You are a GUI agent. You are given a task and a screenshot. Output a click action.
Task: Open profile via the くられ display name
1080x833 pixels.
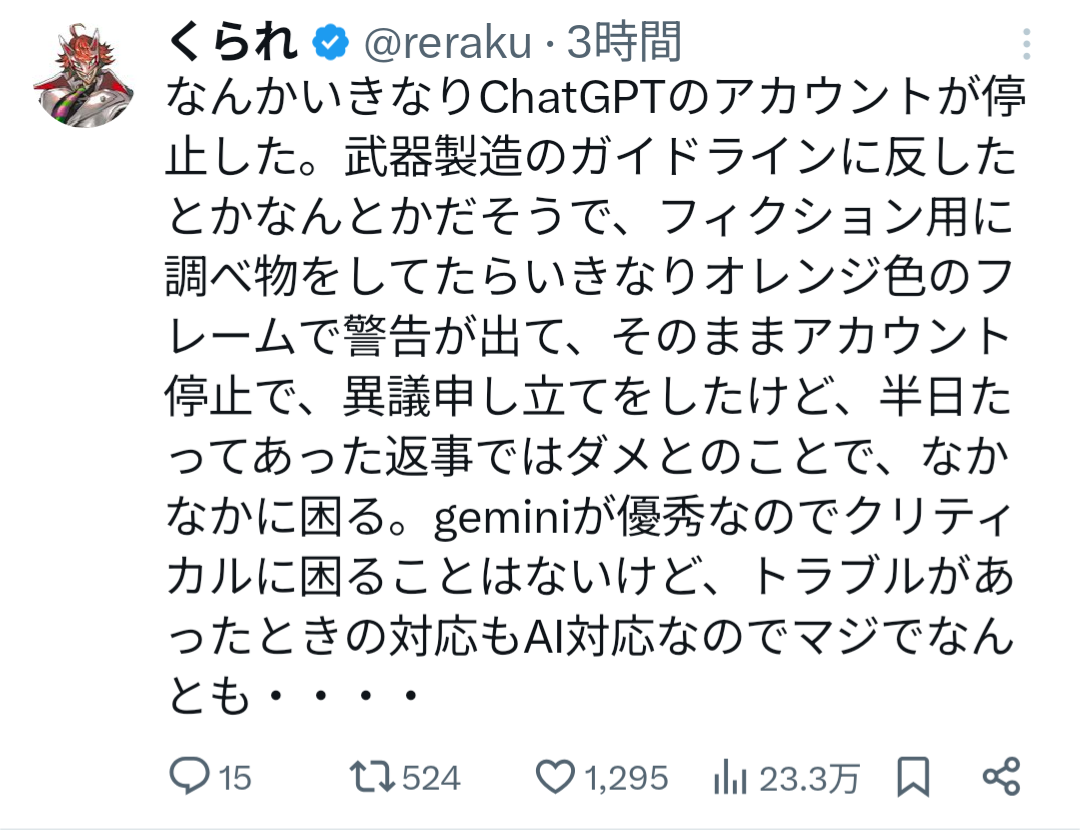click(x=233, y=43)
